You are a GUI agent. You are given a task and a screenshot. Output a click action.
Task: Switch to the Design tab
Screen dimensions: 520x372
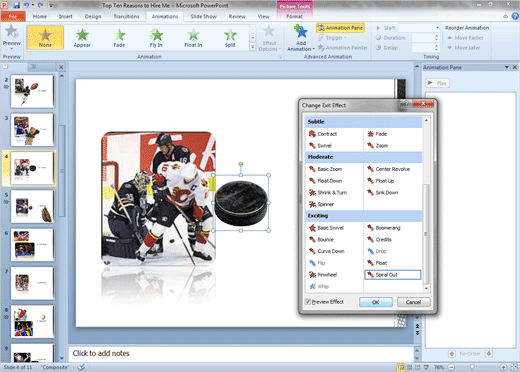pyautogui.click(x=93, y=16)
